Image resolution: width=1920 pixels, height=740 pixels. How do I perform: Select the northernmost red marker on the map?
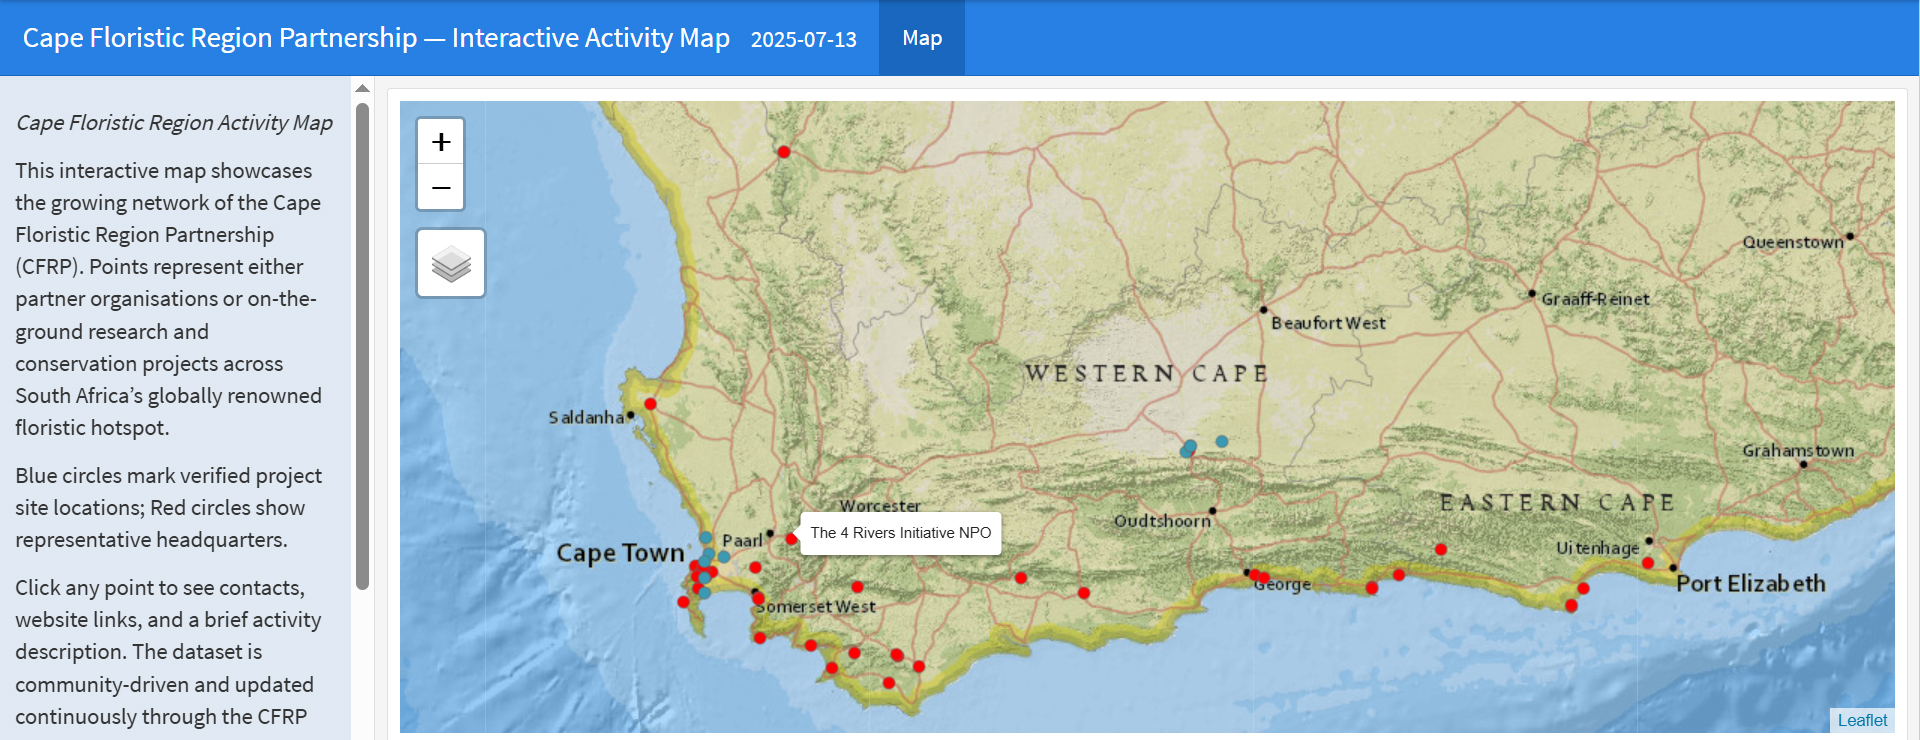coord(784,152)
